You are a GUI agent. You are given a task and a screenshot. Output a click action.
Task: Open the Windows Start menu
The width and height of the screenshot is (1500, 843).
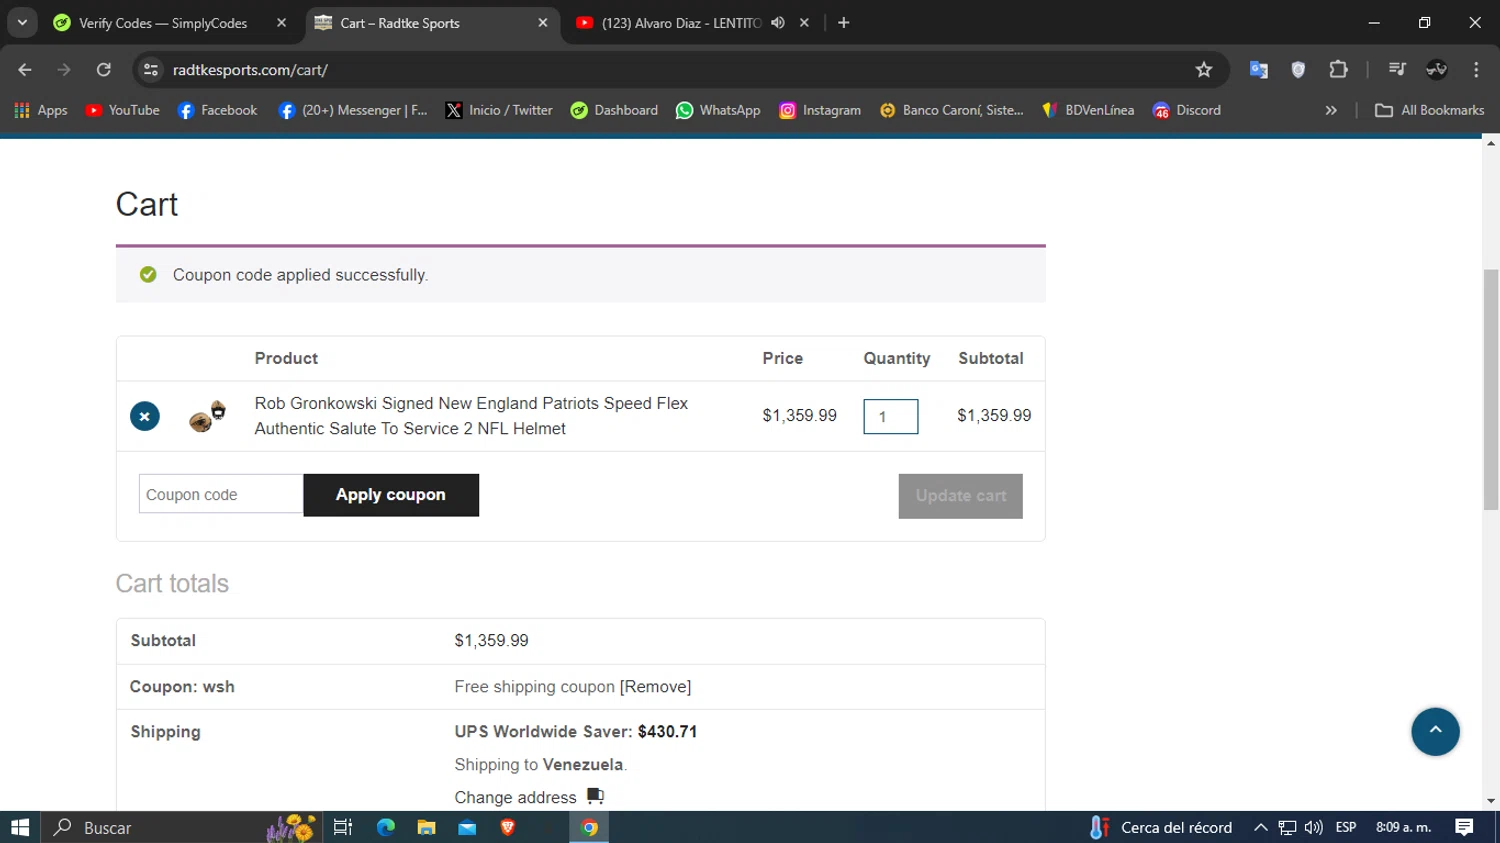coord(20,827)
